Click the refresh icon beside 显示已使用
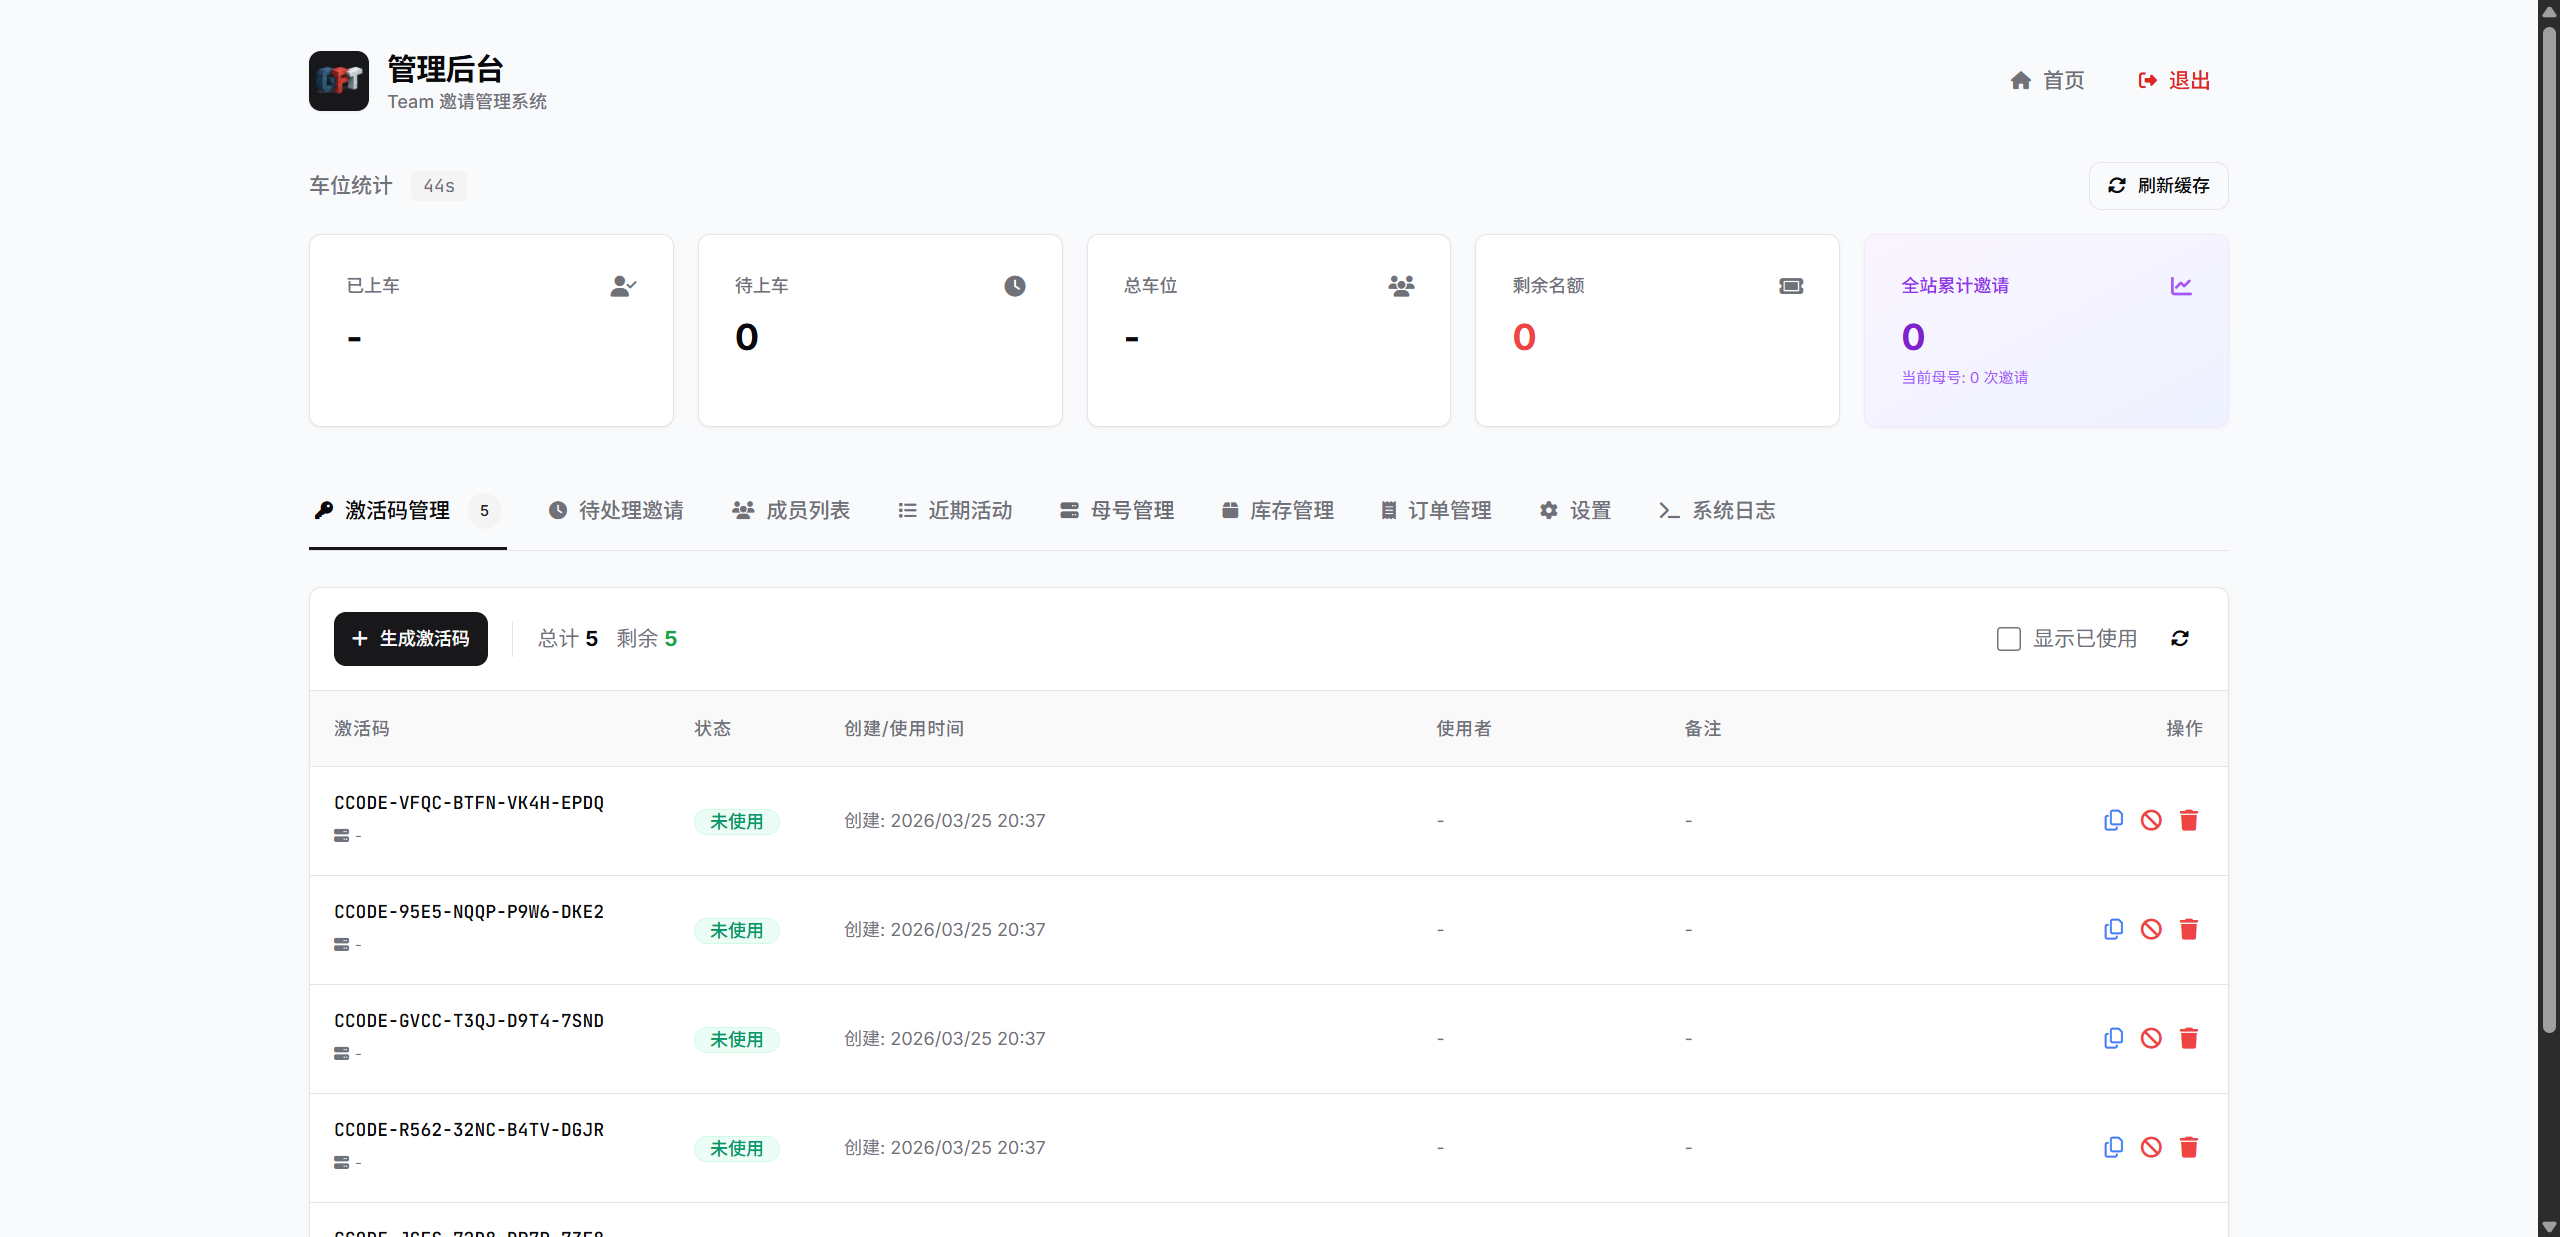Viewport: 2560px width, 1237px height. point(2181,638)
